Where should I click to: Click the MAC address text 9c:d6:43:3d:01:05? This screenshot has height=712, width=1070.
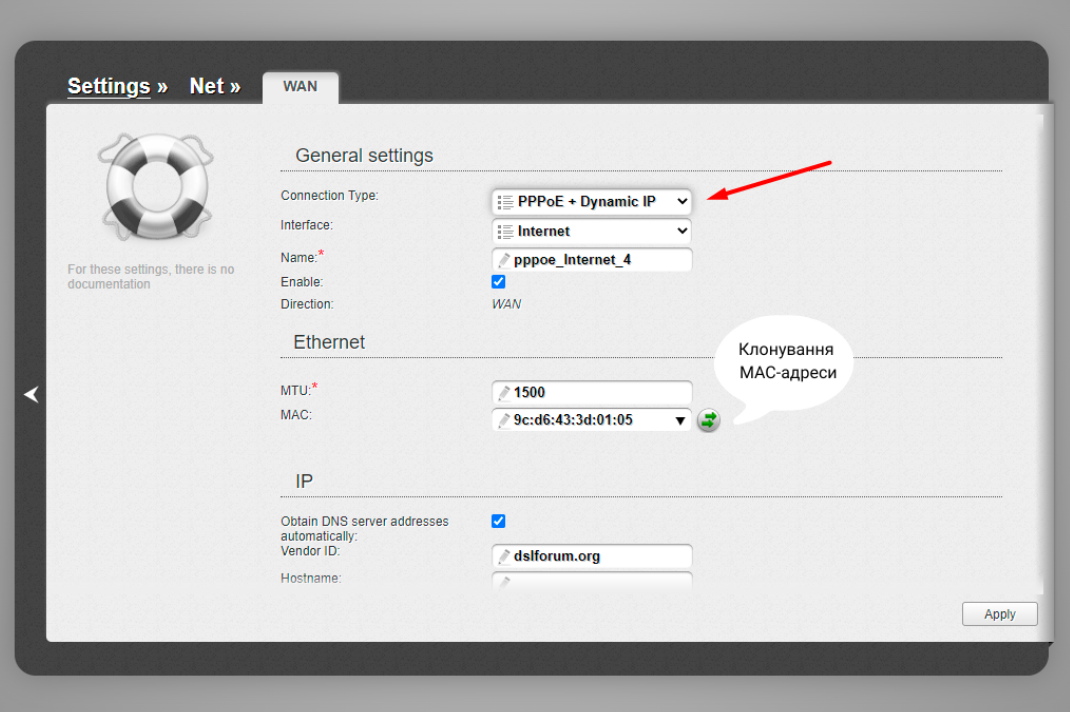(573, 420)
